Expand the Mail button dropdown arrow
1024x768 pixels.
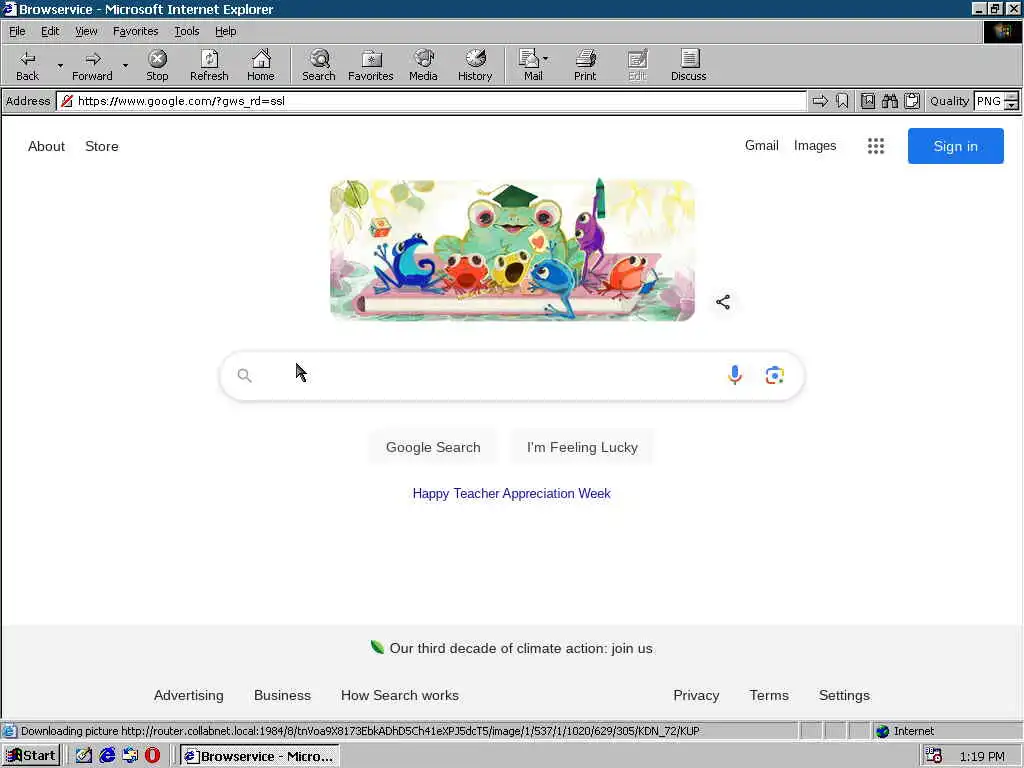[x=545, y=59]
